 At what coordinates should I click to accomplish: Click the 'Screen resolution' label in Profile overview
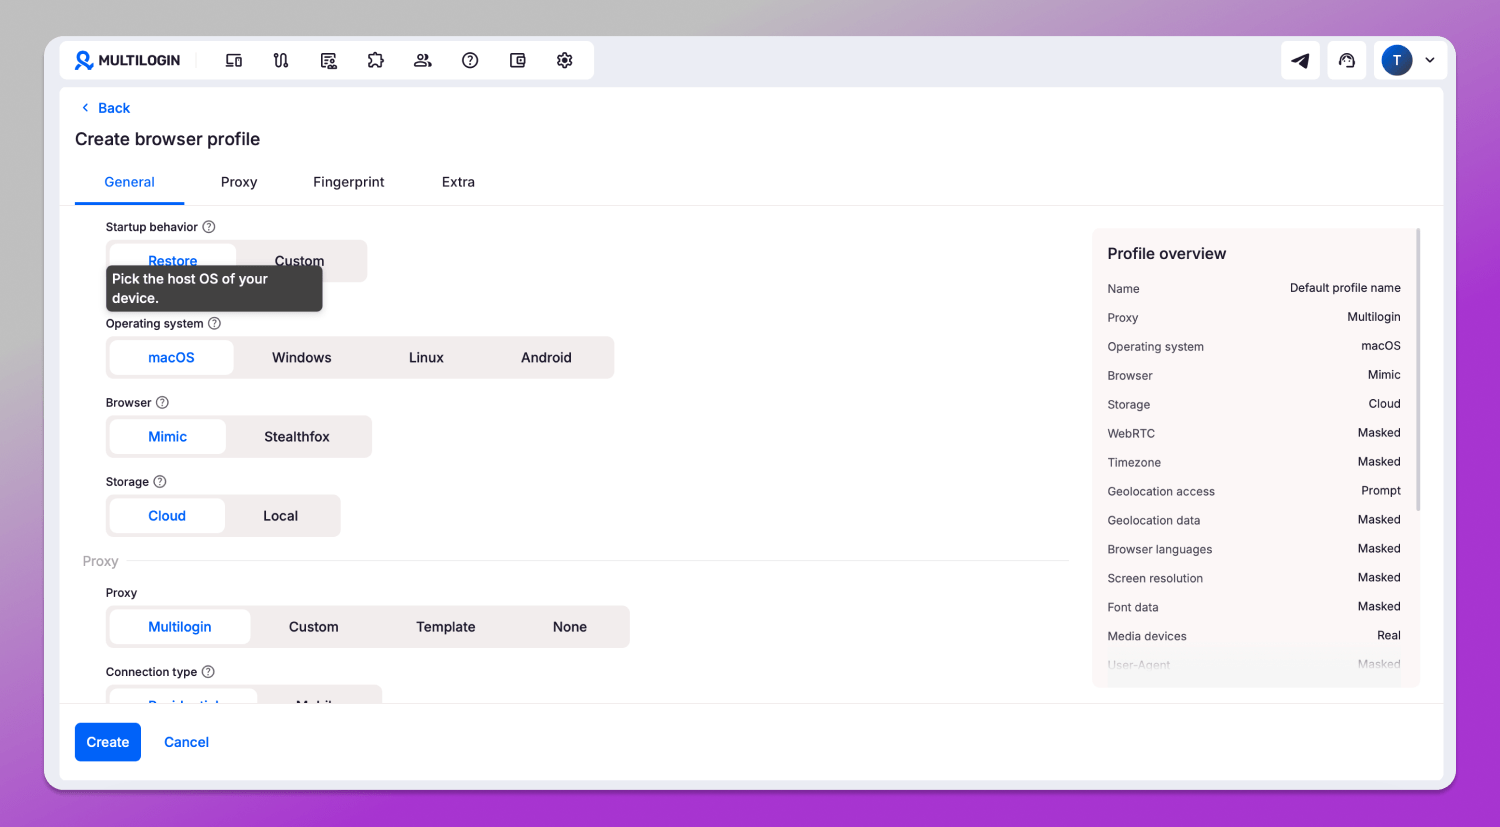tap(1155, 578)
